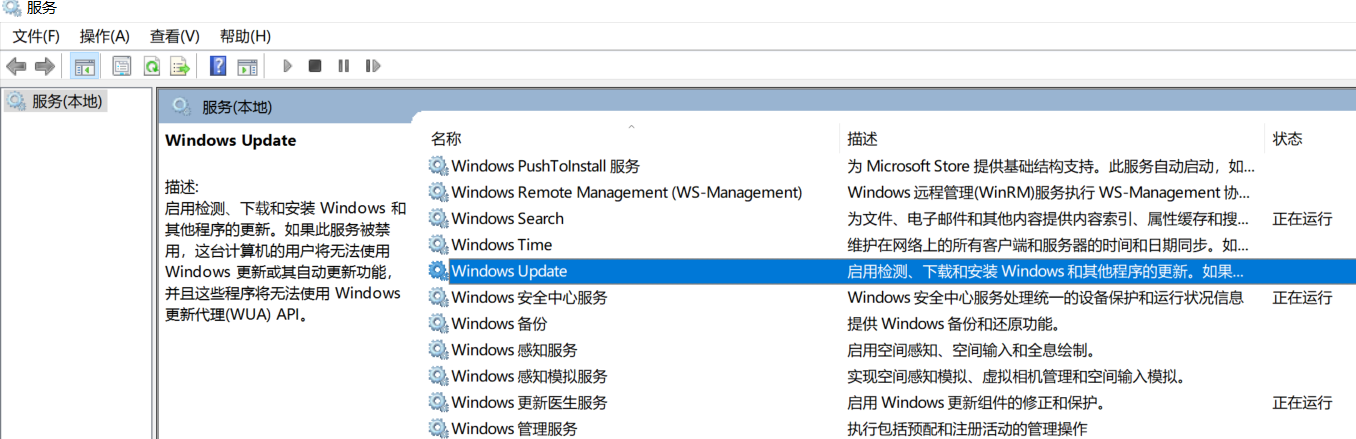Open the 文件(F) menu
The image size is (1356, 439).
tap(36, 36)
